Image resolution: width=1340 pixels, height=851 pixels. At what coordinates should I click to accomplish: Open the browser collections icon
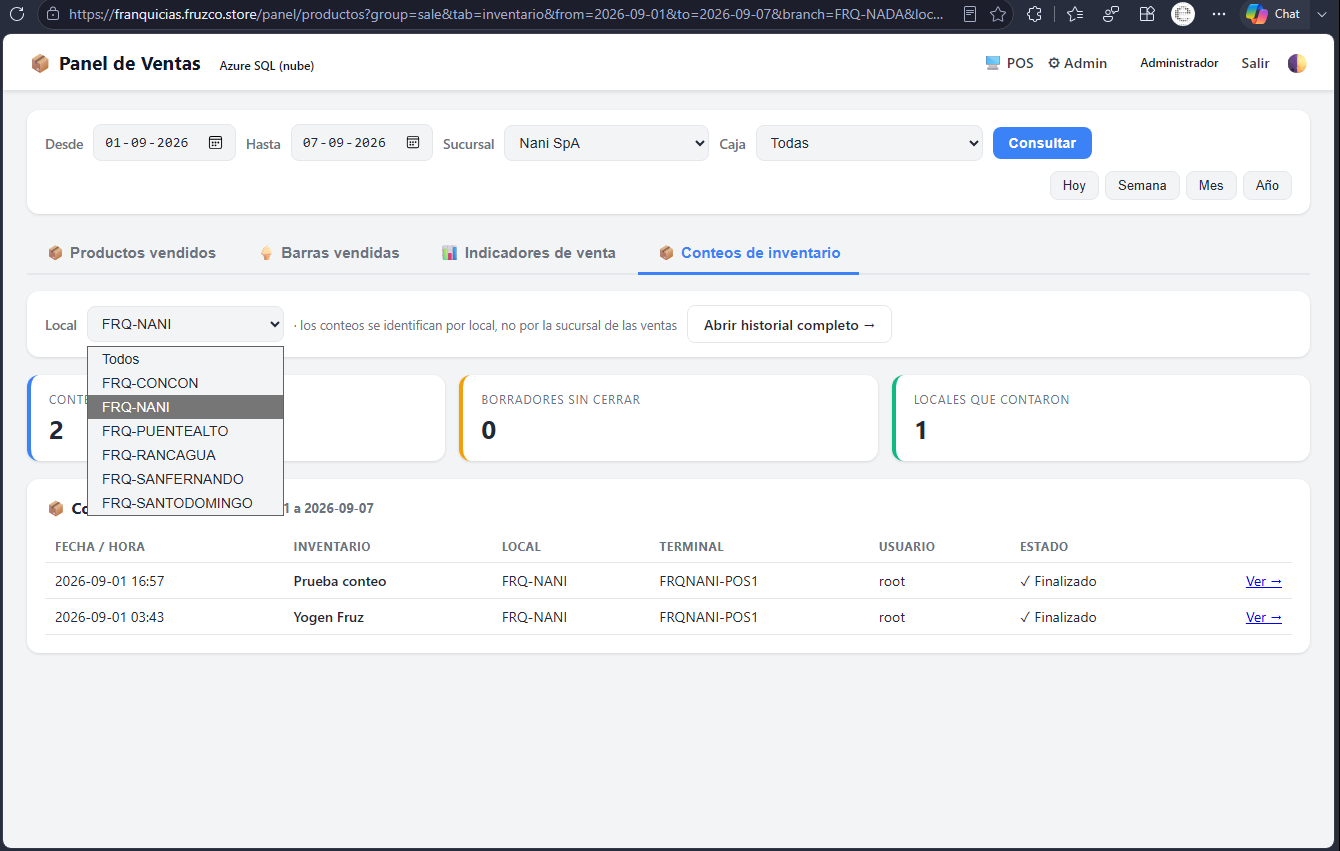[1111, 14]
